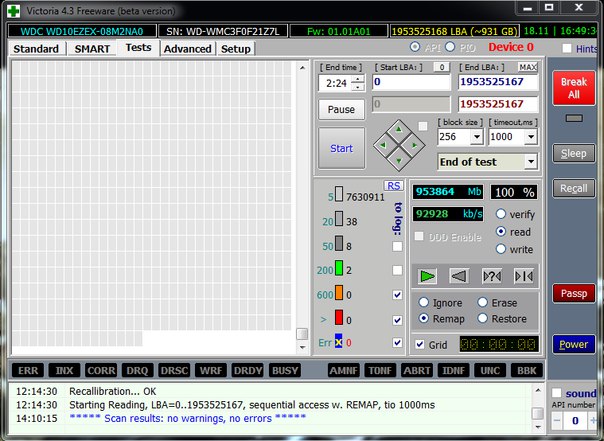This screenshot has height=441, width=604.
Task: Open the Advanced tab
Action: pos(188,49)
